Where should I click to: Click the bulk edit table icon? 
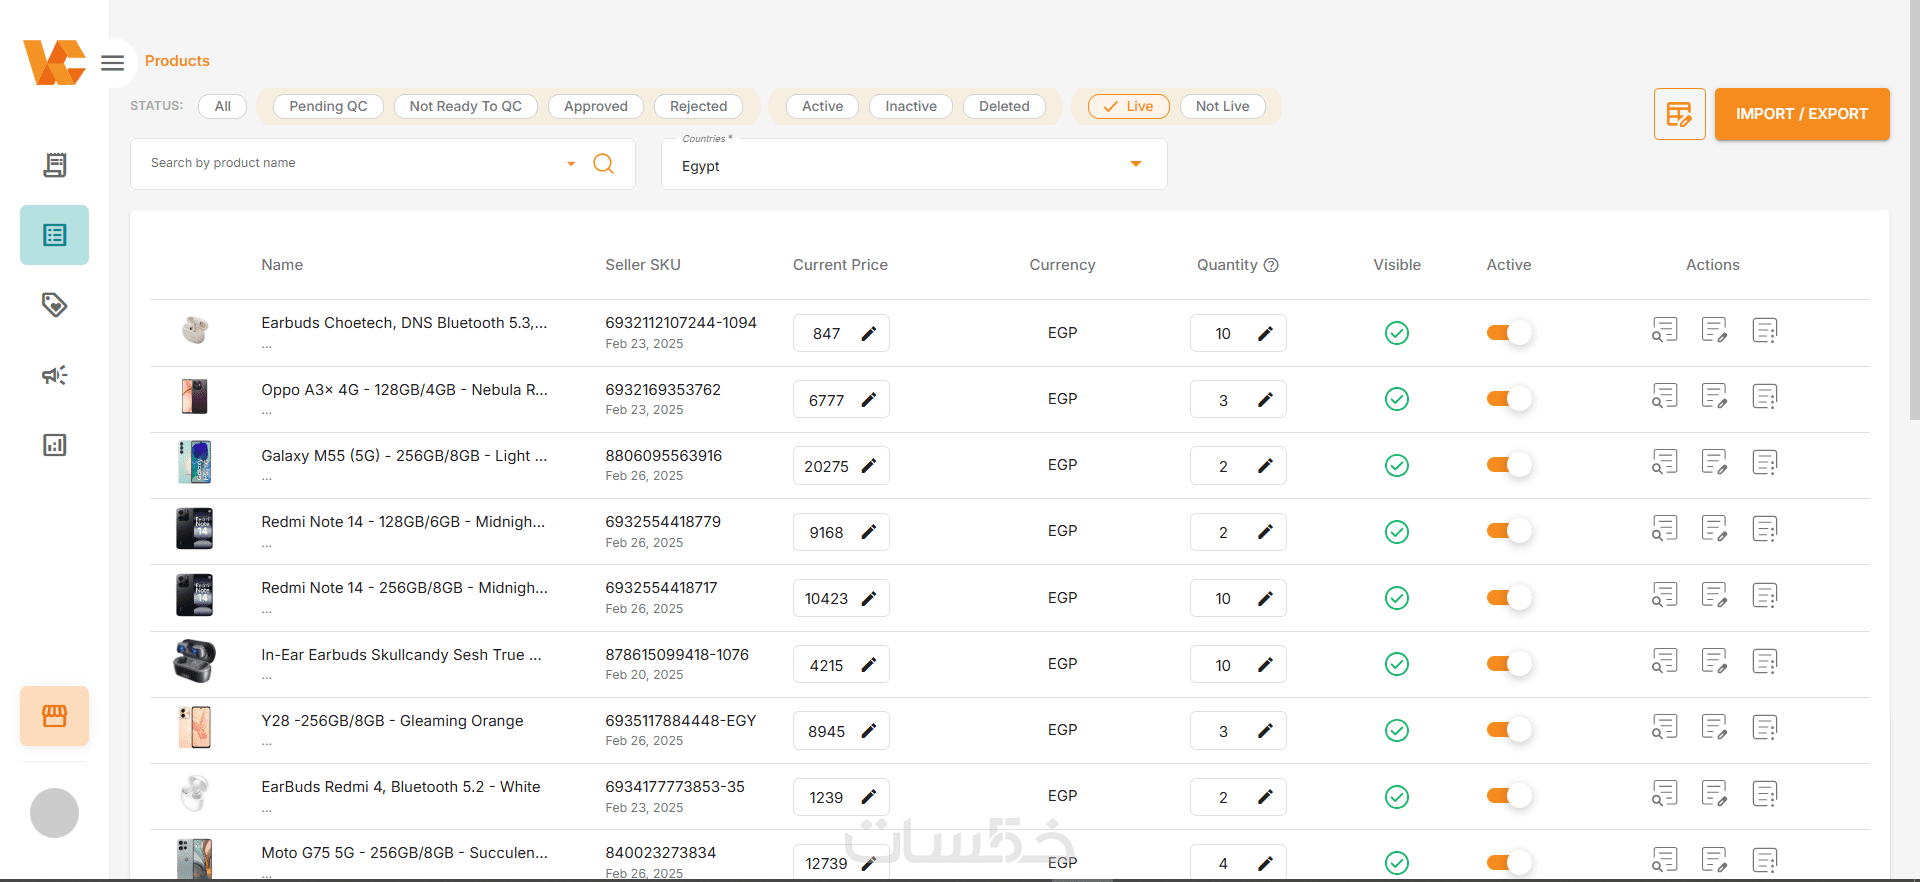[1679, 114]
